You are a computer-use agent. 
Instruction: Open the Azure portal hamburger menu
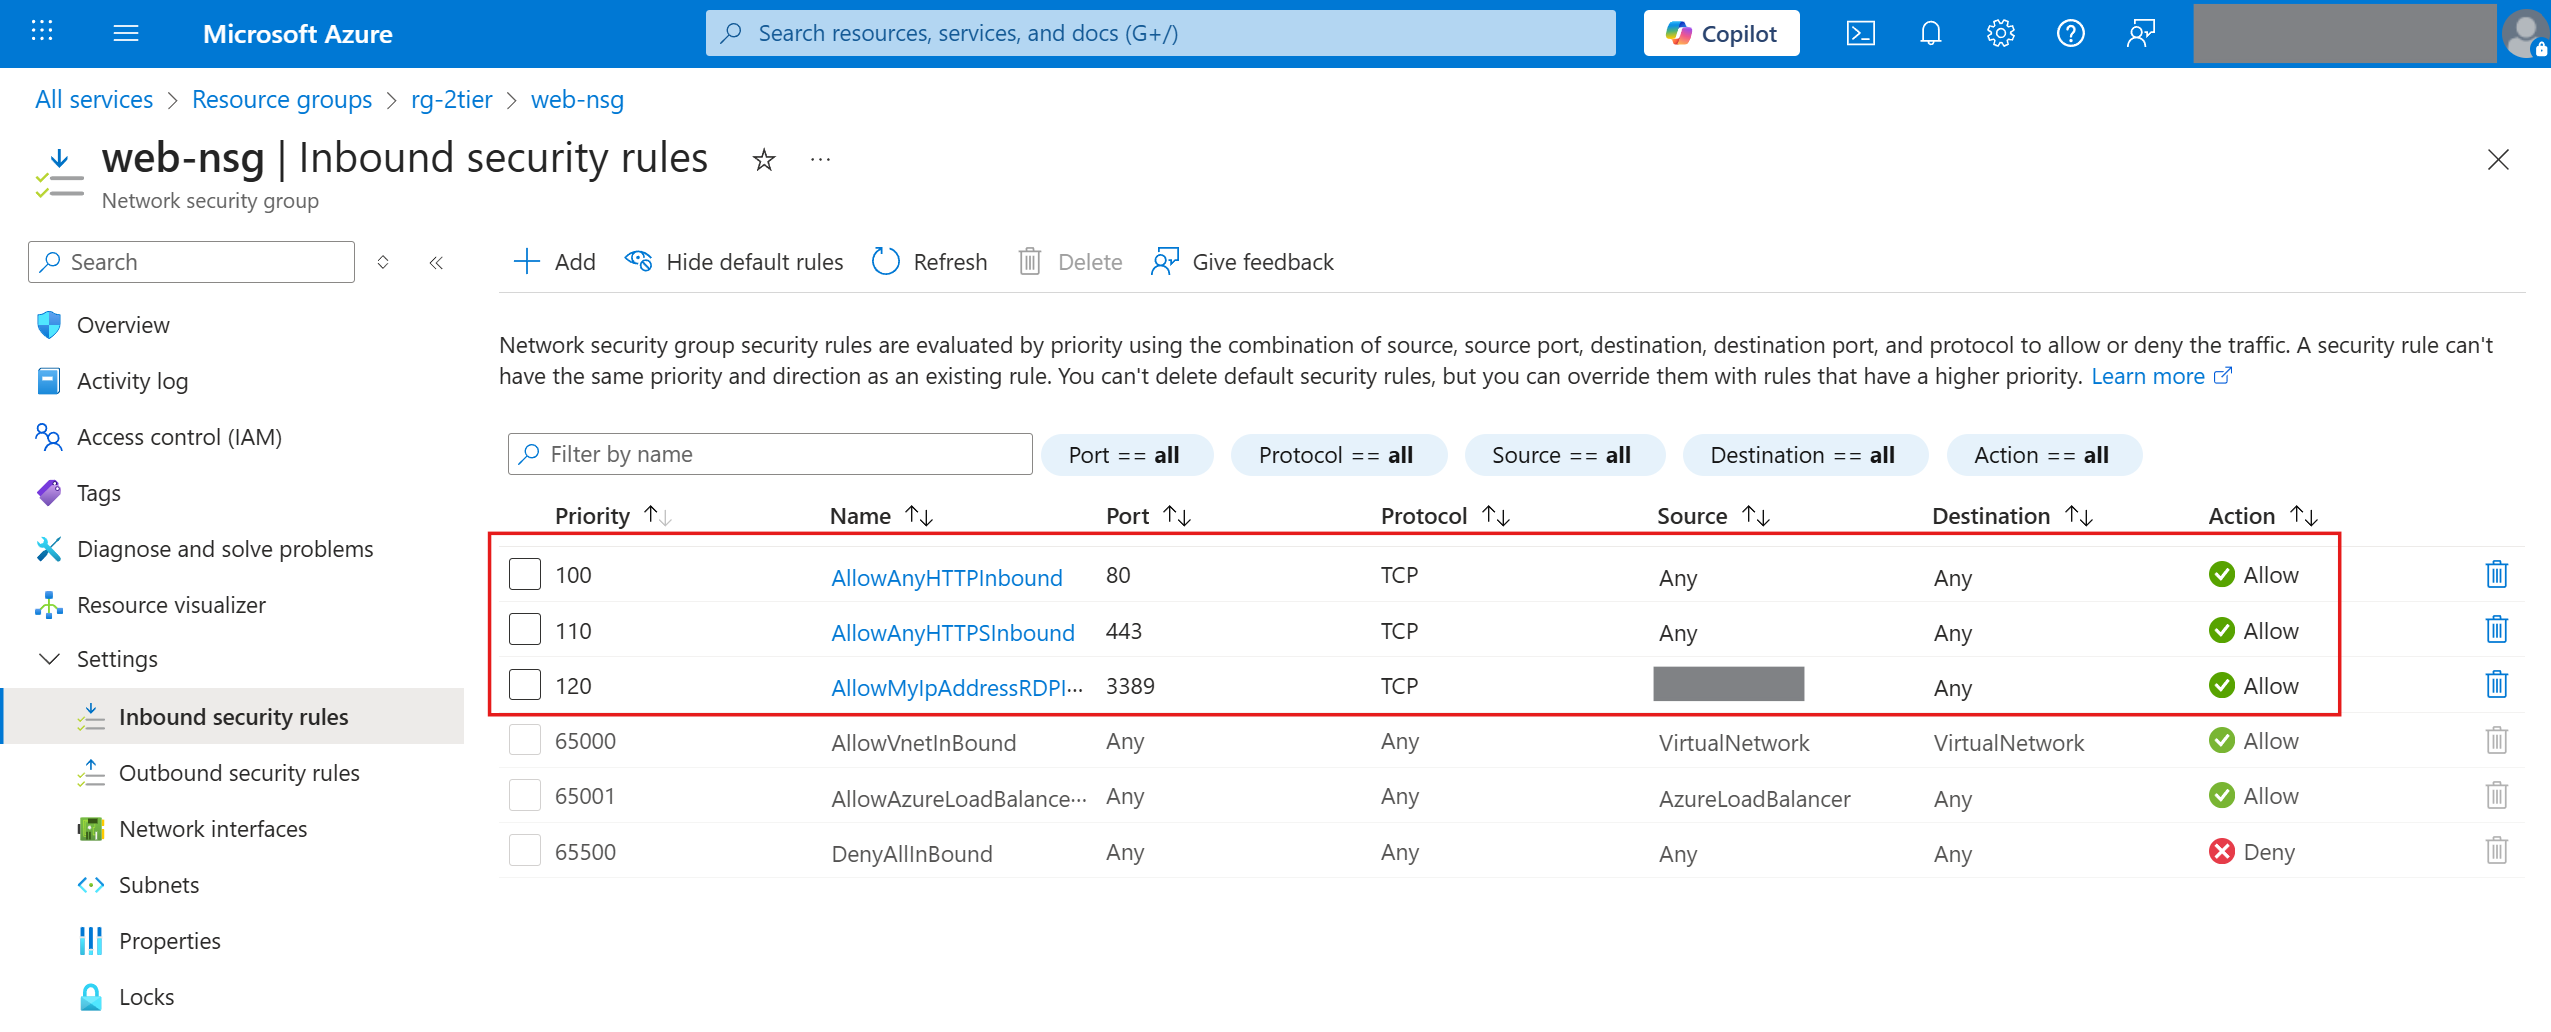tap(126, 34)
